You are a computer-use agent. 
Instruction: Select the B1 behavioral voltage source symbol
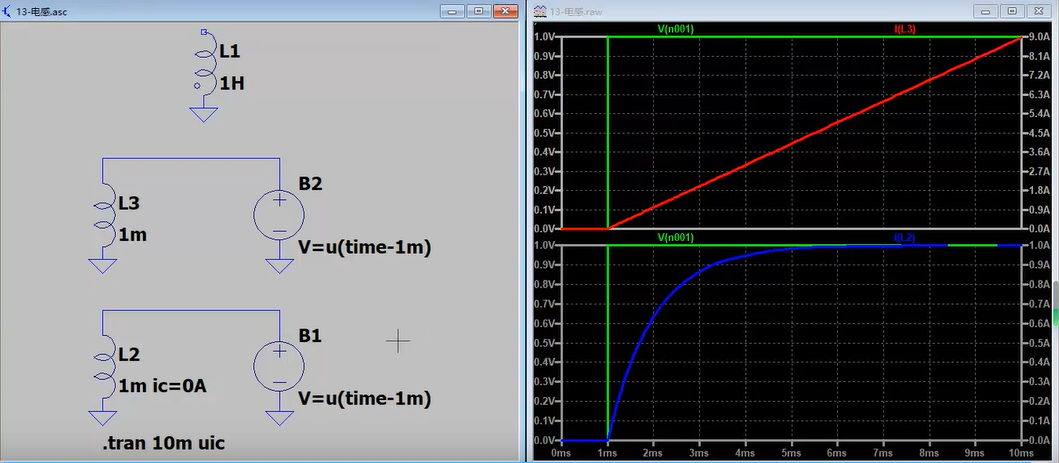coord(279,368)
